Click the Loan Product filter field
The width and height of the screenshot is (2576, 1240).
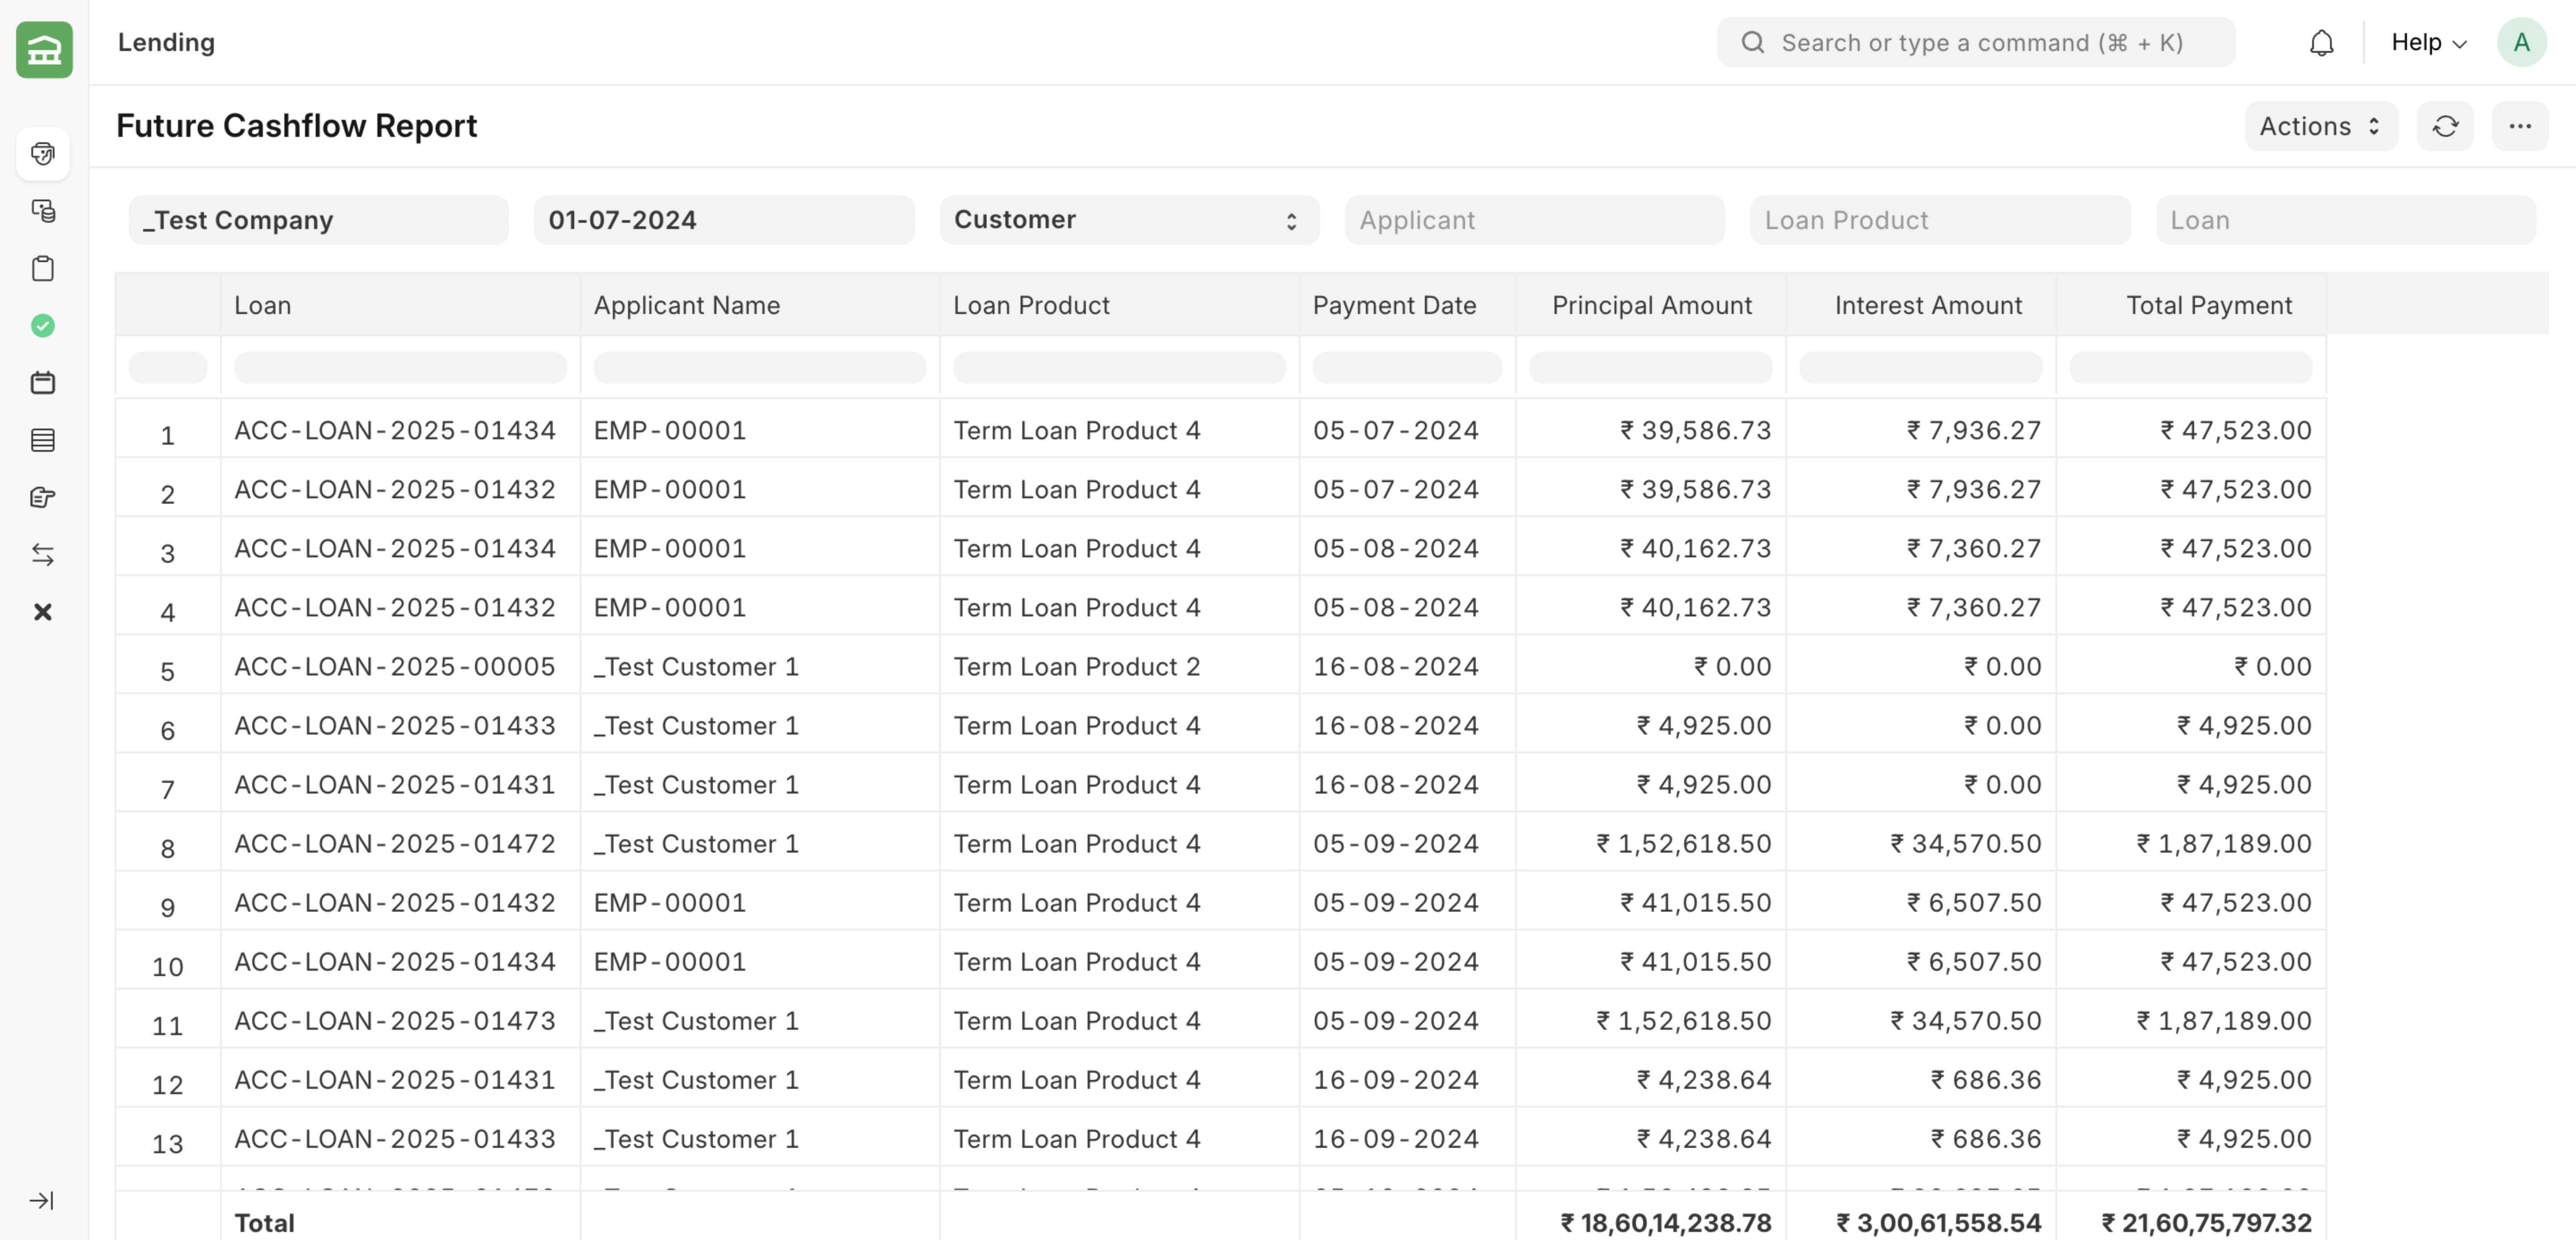[x=1940, y=220]
